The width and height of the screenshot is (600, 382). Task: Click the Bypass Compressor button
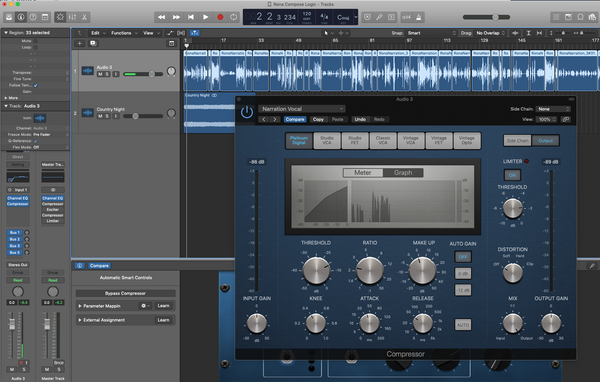tap(126, 294)
